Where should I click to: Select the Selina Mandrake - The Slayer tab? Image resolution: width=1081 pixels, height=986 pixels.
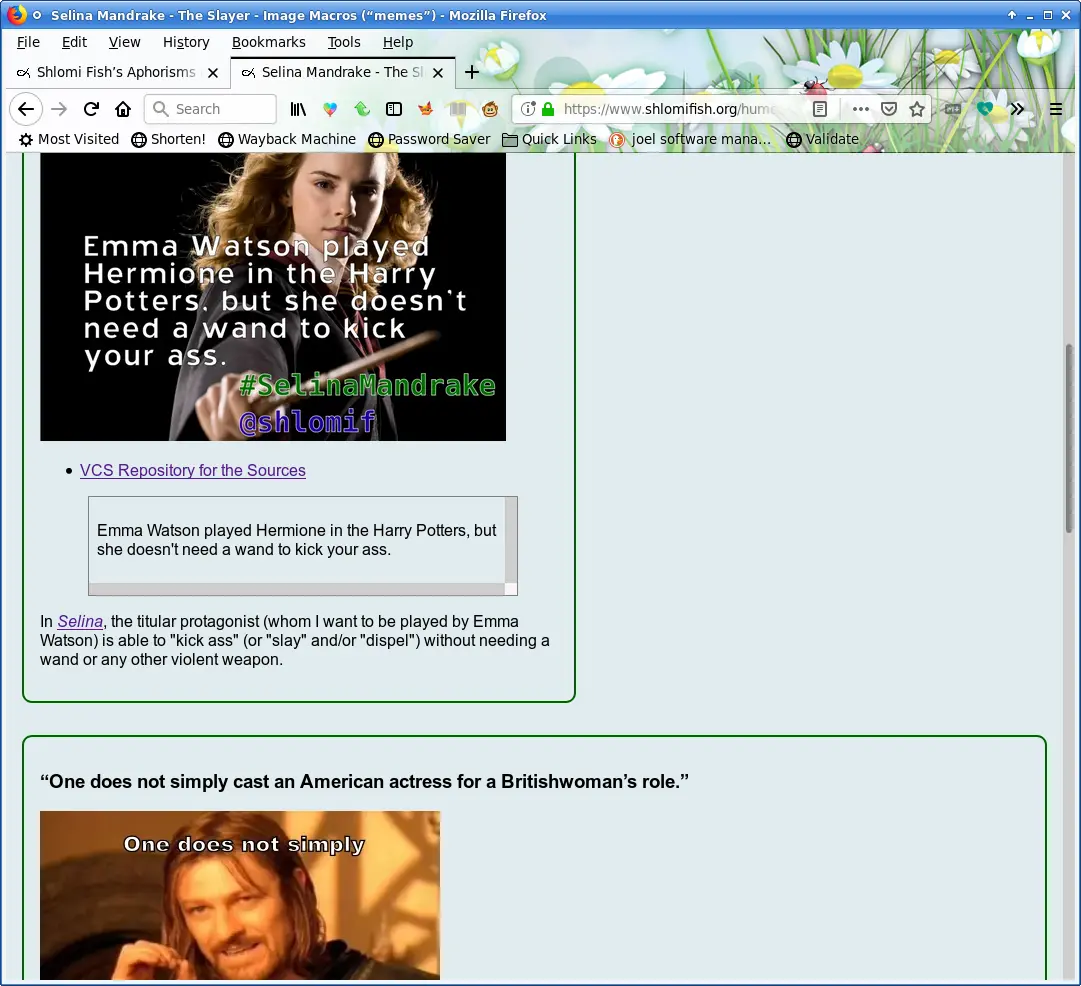coord(342,72)
